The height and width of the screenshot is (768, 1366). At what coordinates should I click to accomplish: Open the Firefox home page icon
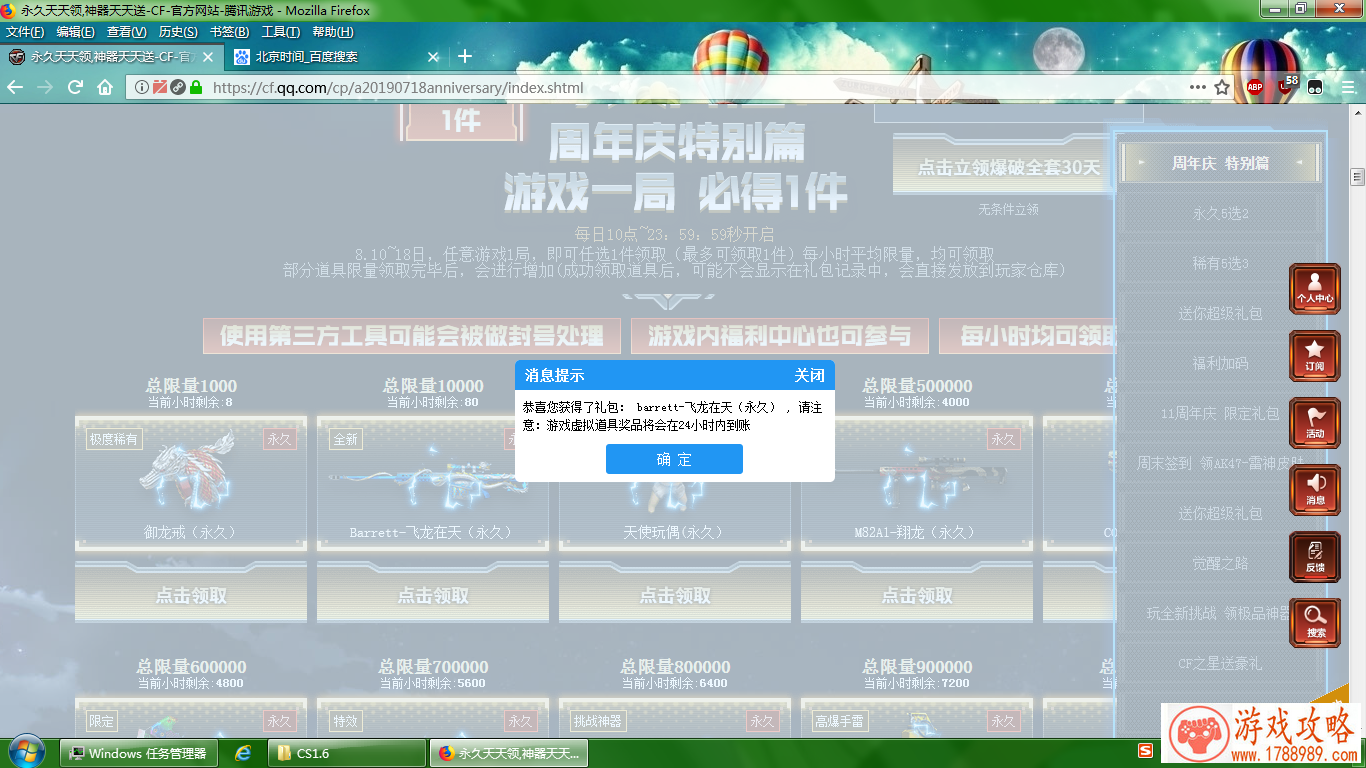click(x=105, y=87)
